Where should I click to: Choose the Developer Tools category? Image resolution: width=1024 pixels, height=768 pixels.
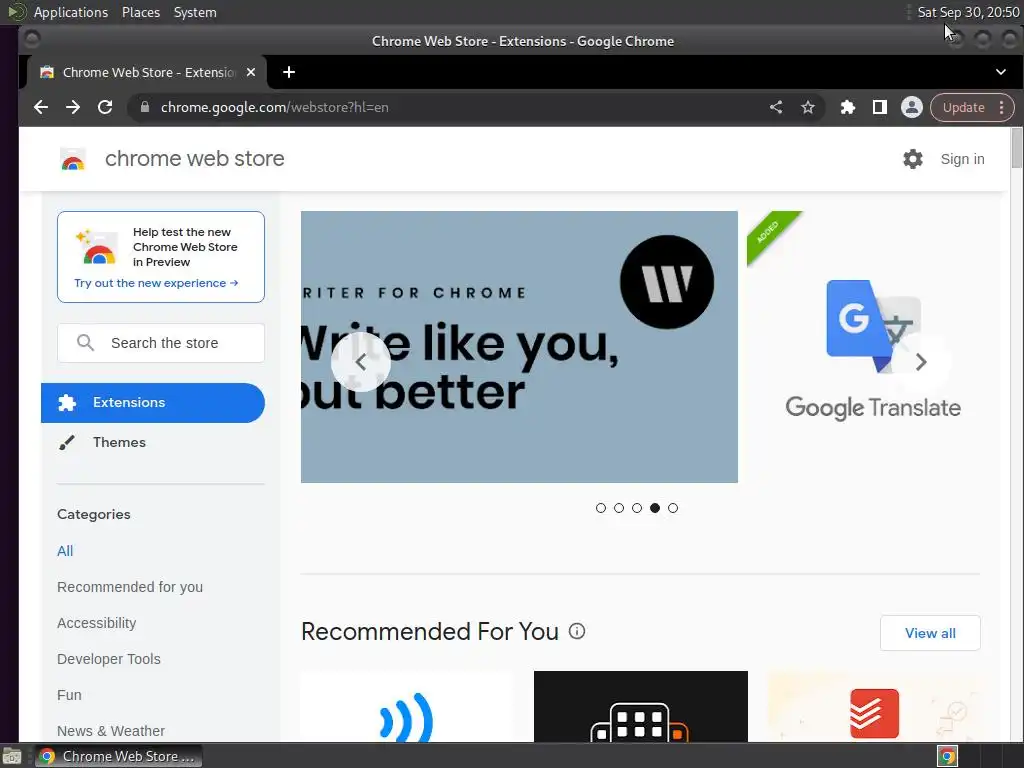[108, 659]
